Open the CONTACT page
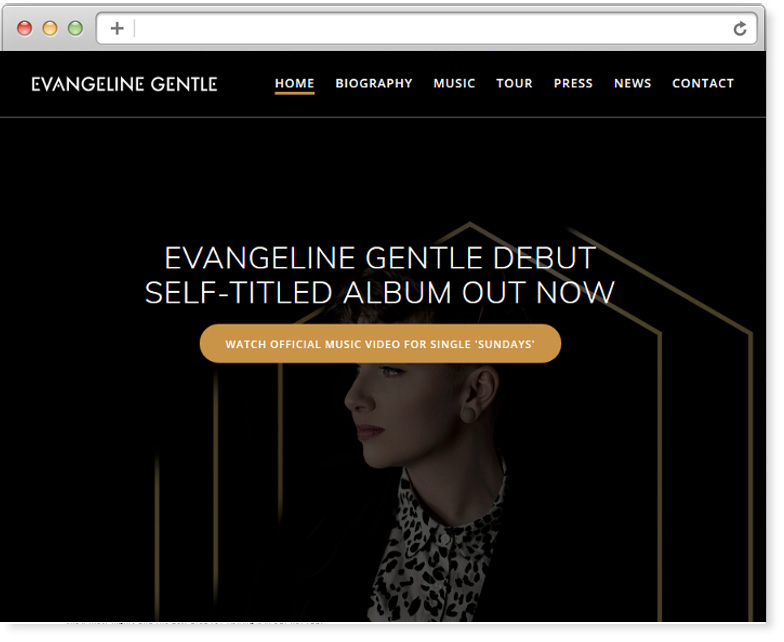784x642 pixels. click(x=703, y=83)
